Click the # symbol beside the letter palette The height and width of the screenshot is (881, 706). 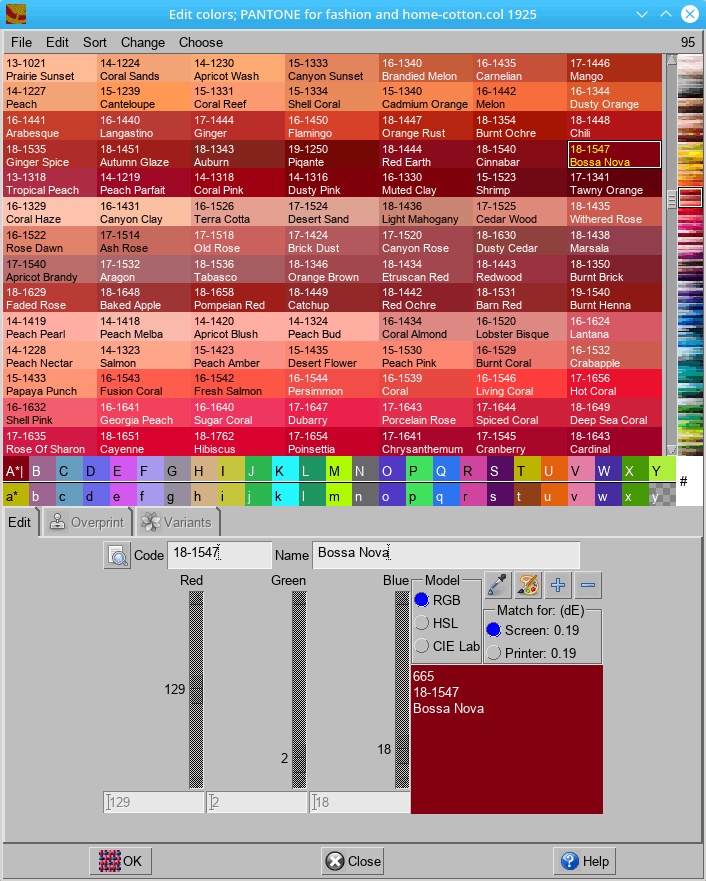point(684,481)
